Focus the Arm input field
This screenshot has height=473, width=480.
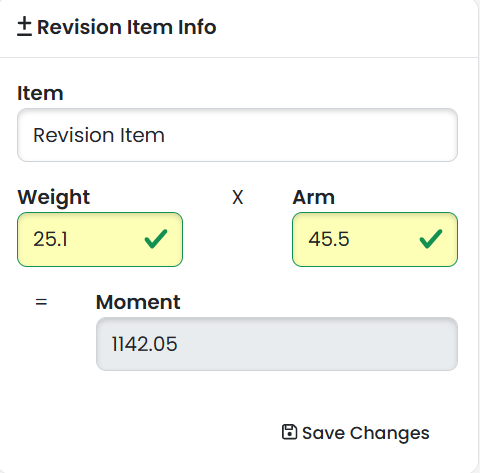[x=375, y=239]
